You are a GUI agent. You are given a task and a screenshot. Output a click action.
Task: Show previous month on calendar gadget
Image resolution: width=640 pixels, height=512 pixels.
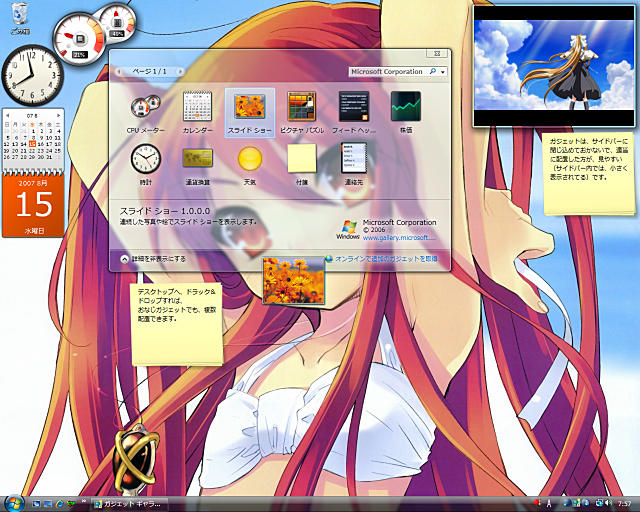pyautogui.click(x=7, y=116)
